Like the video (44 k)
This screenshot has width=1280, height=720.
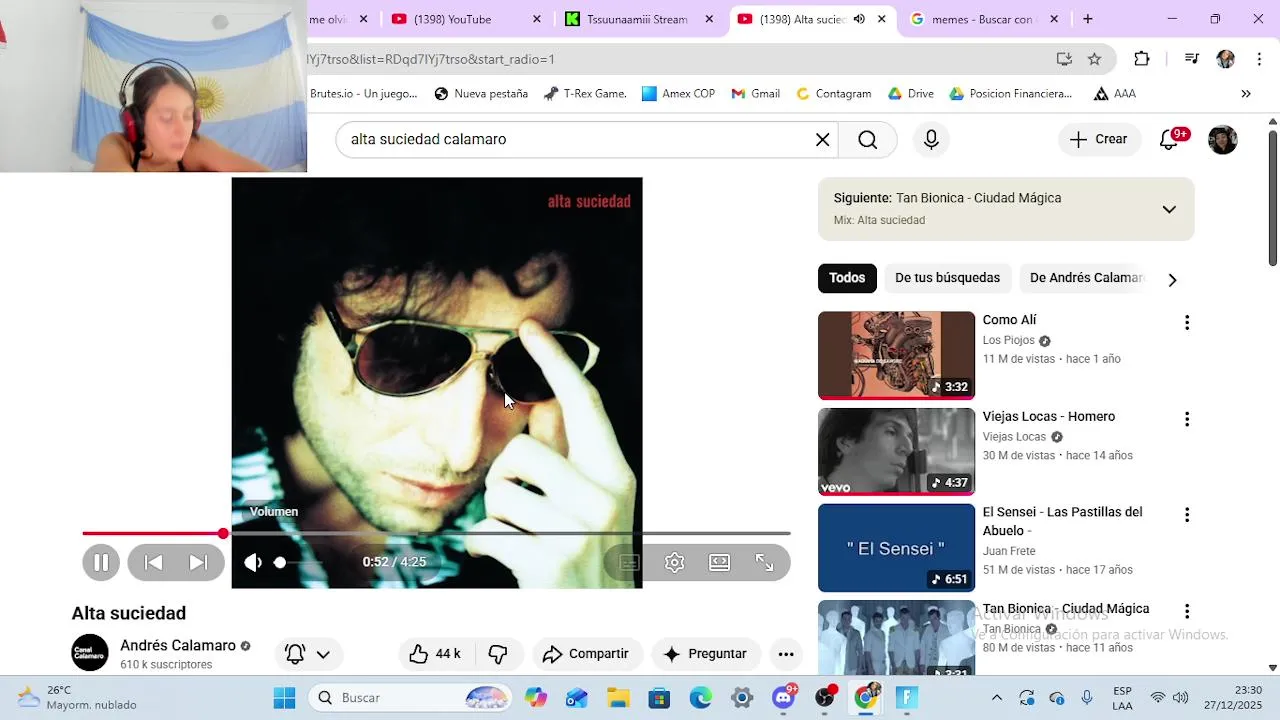coord(435,654)
